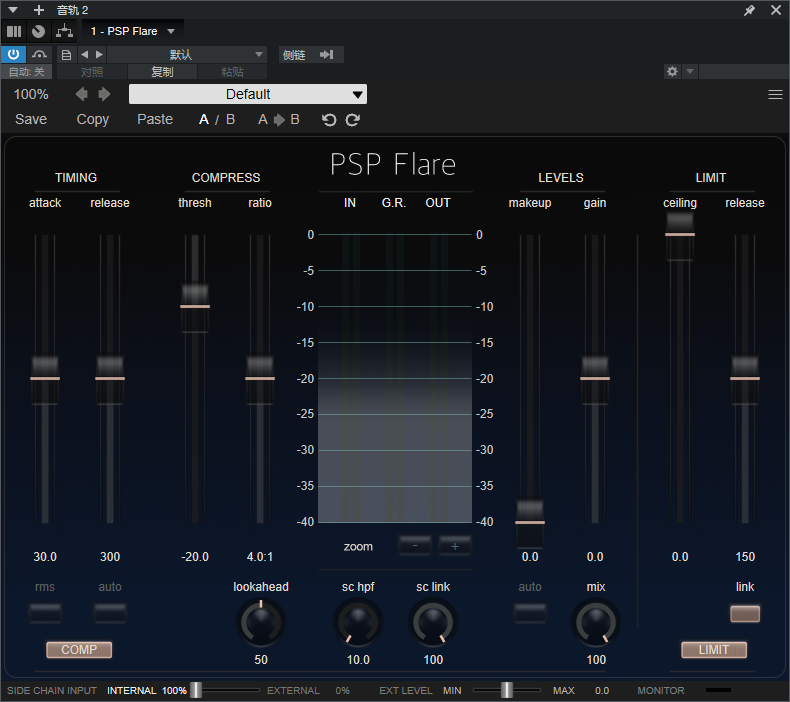Click the sc hpf knob

pos(358,623)
